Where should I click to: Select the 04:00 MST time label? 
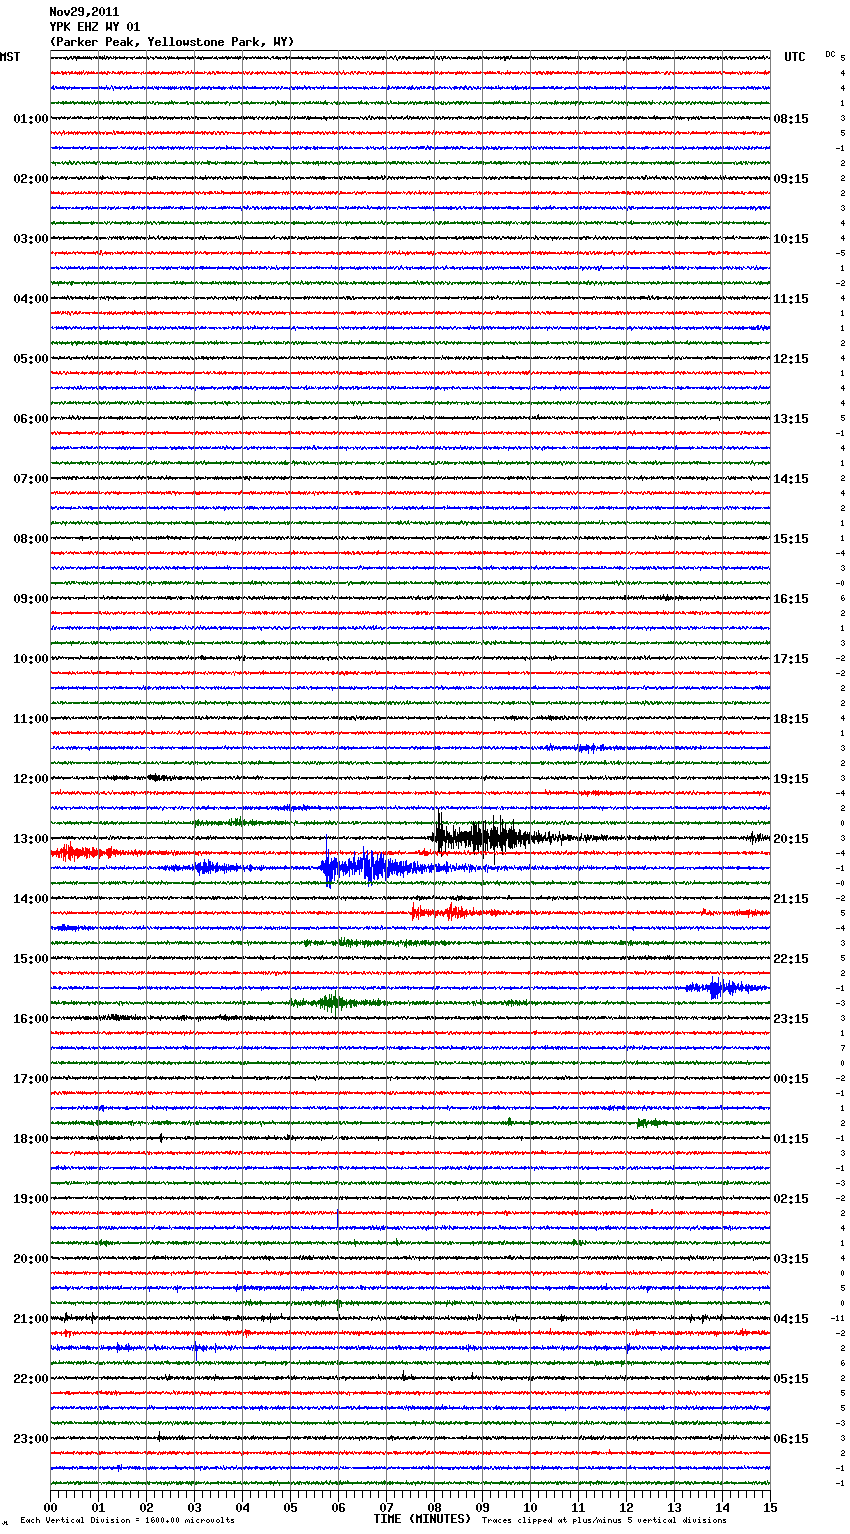click(30, 299)
